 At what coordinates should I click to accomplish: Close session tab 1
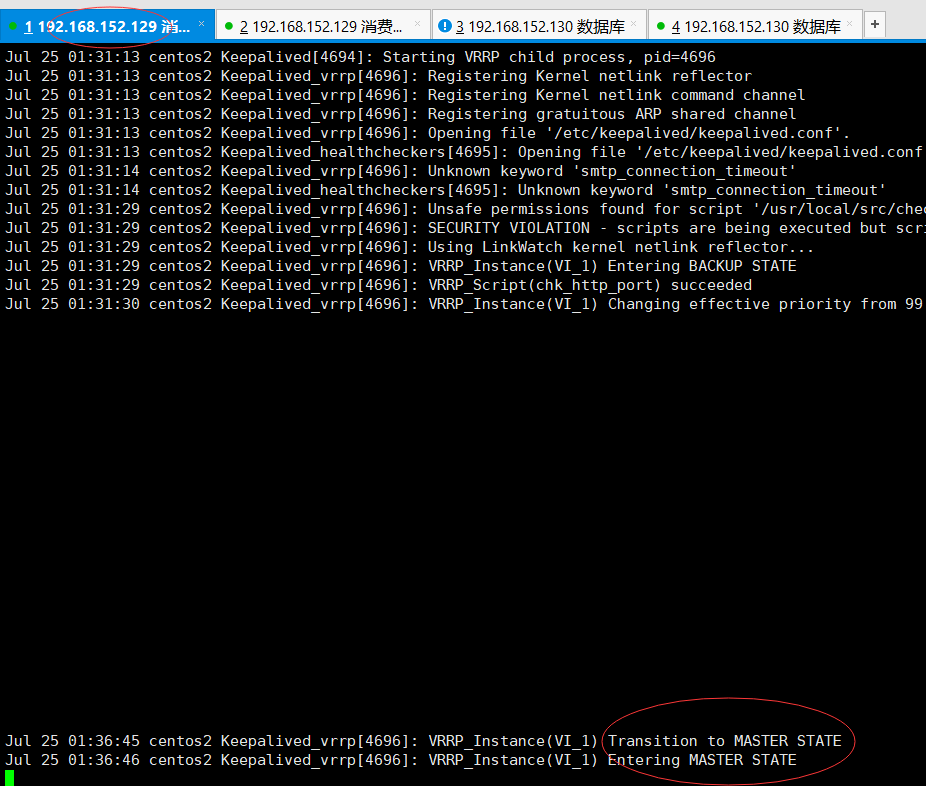[201, 24]
